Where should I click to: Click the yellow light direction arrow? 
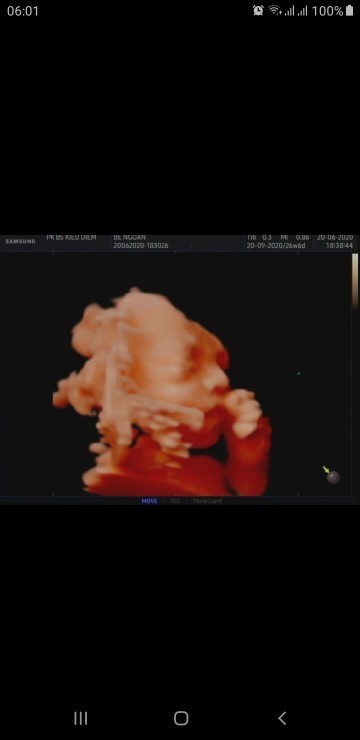point(326,469)
